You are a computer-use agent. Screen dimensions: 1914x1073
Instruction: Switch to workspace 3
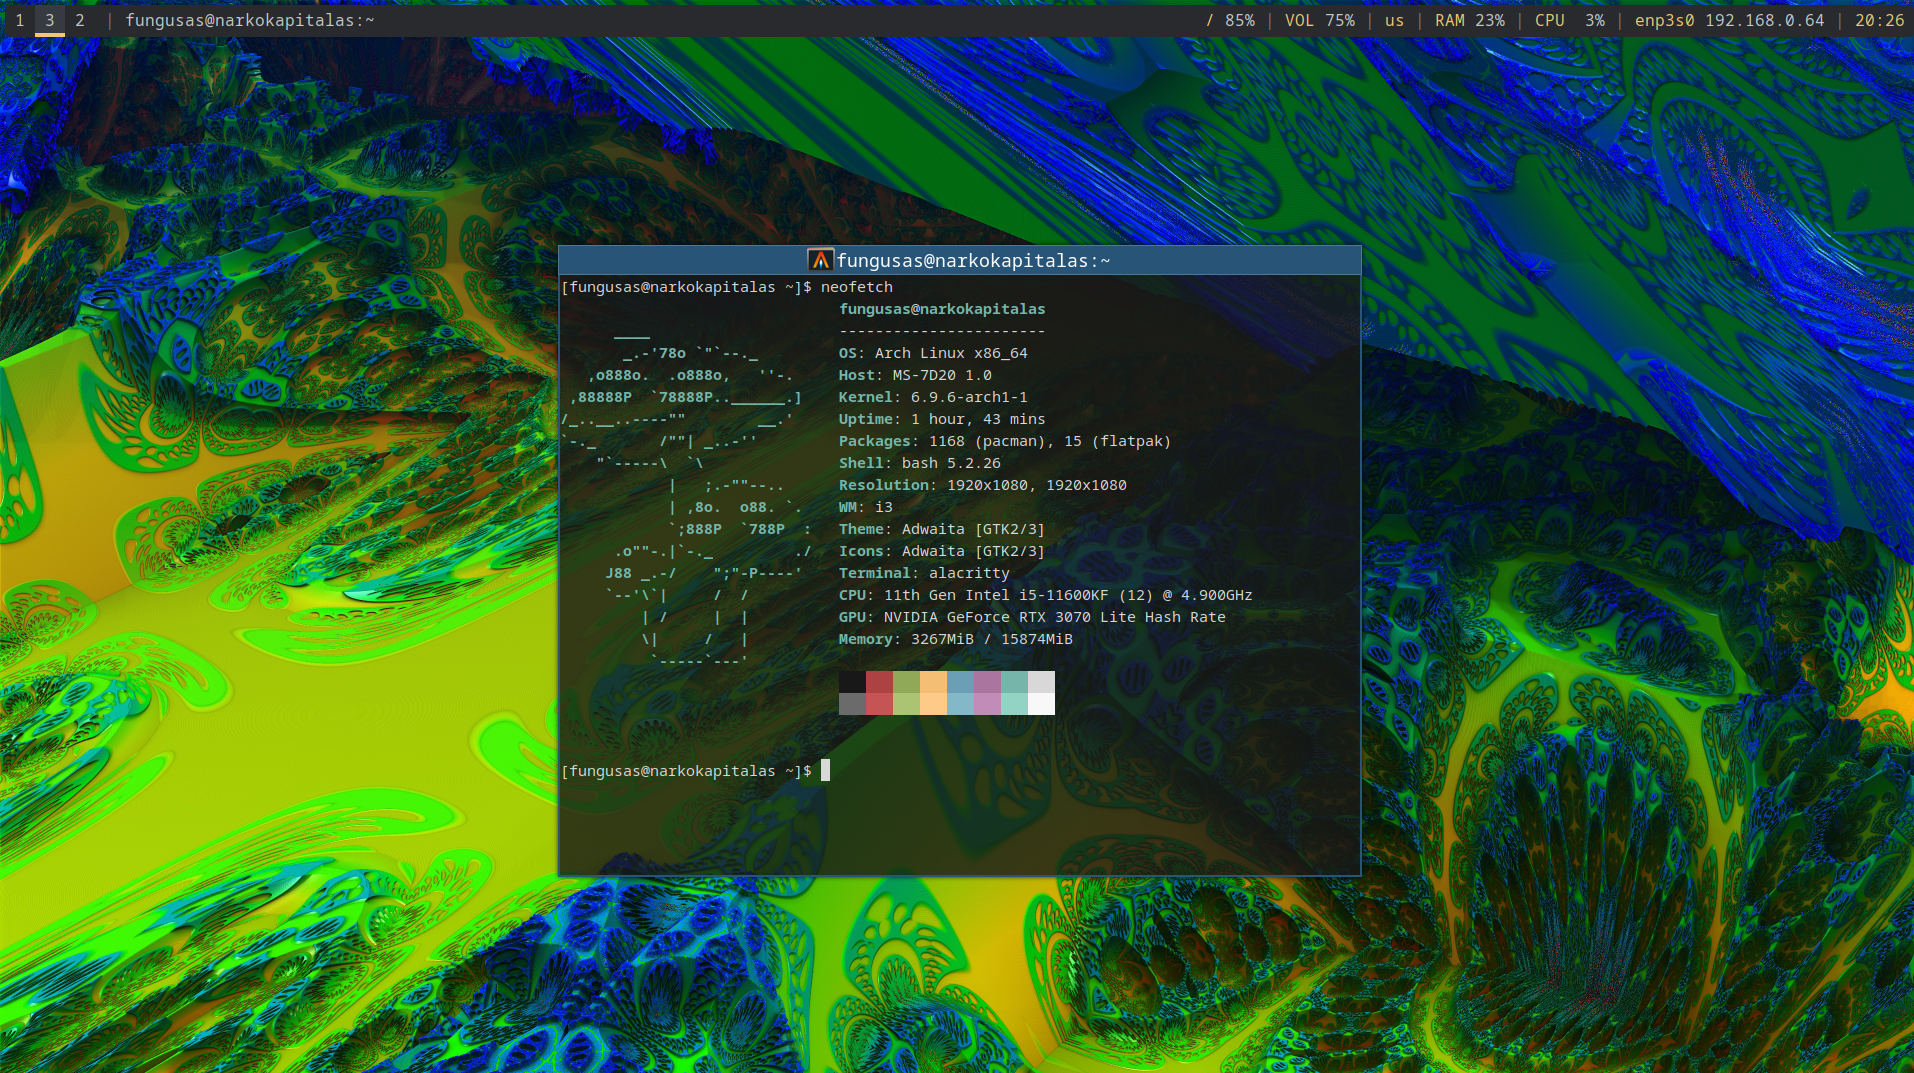(x=49, y=20)
